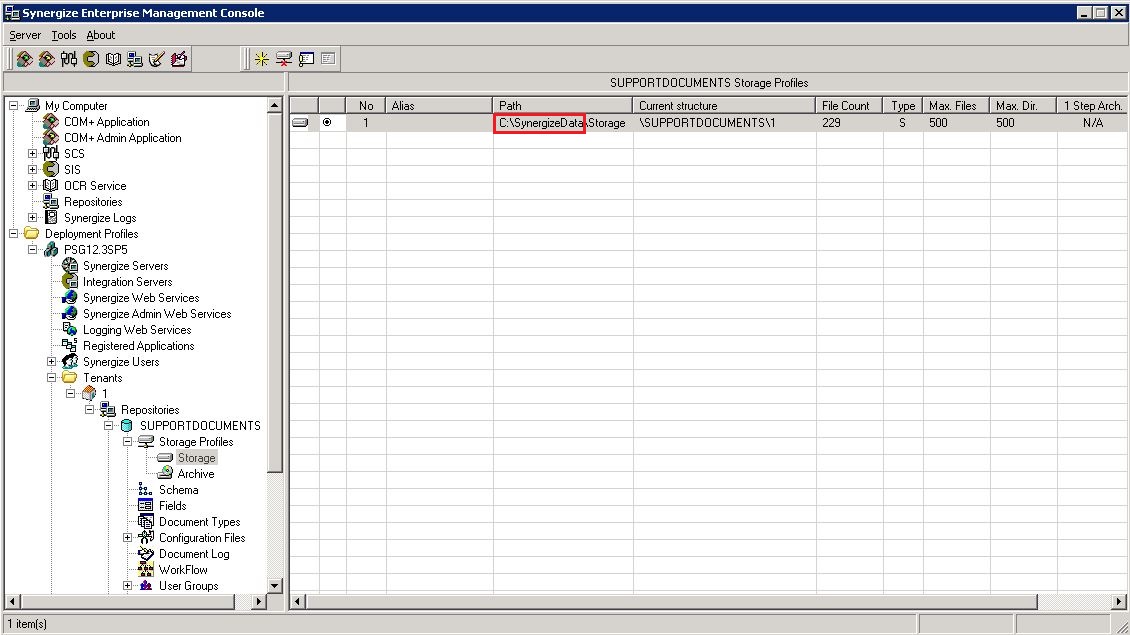Click the COM+ Admin Application toolbar icon
Image resolution: width=1130 pixels, height=635 pixels.
point(47,59)
